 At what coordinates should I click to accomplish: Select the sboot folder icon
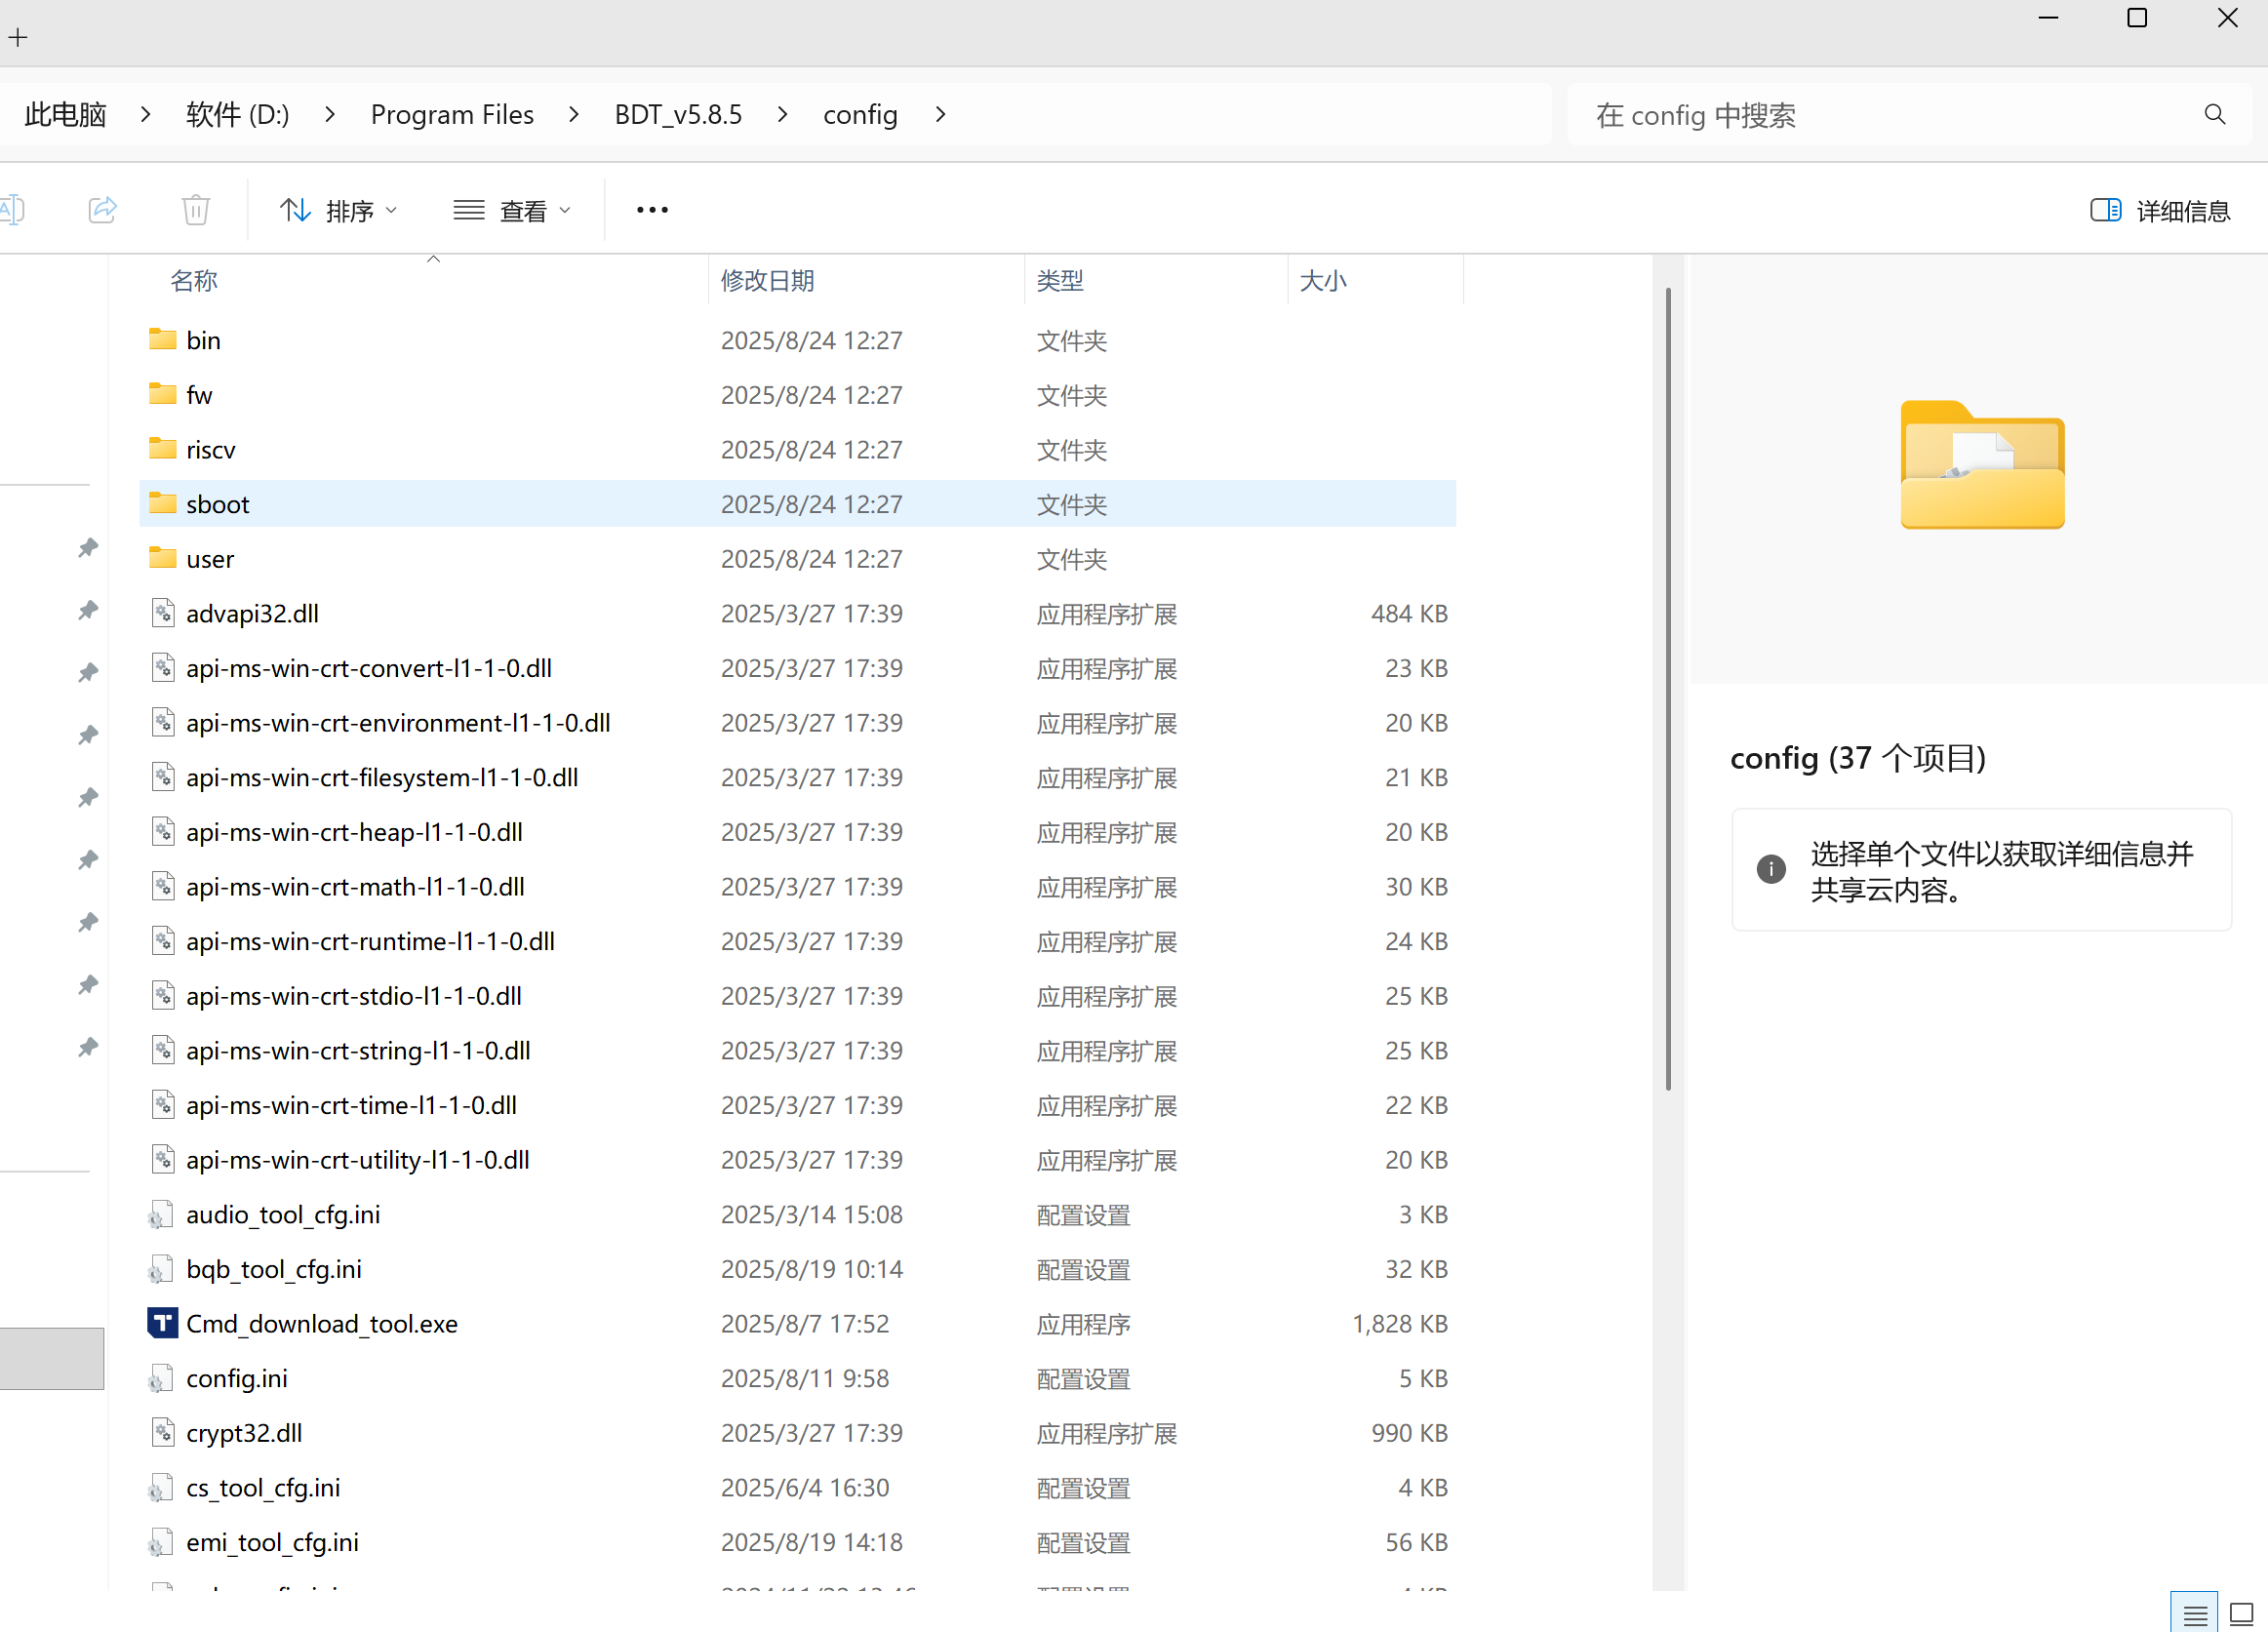coord(162,503)
